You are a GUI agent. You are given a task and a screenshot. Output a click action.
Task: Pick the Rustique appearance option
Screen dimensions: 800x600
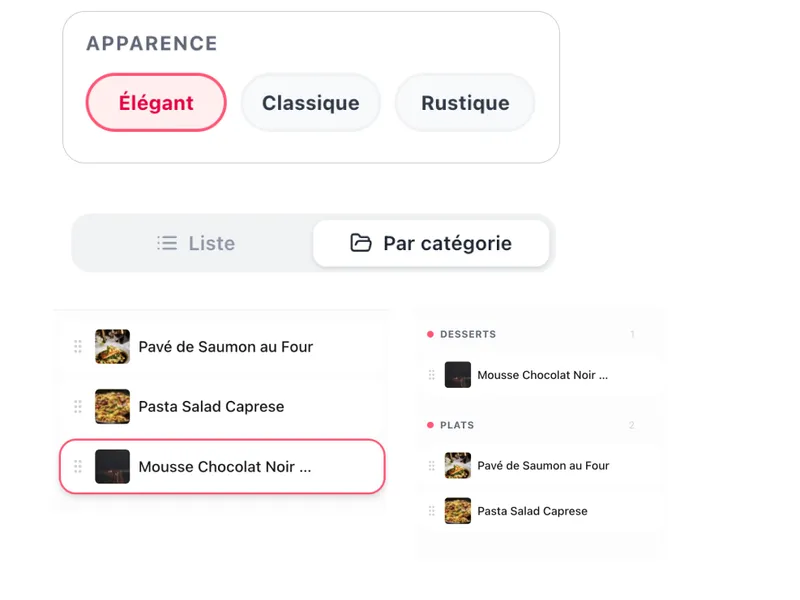pos(465,103)
